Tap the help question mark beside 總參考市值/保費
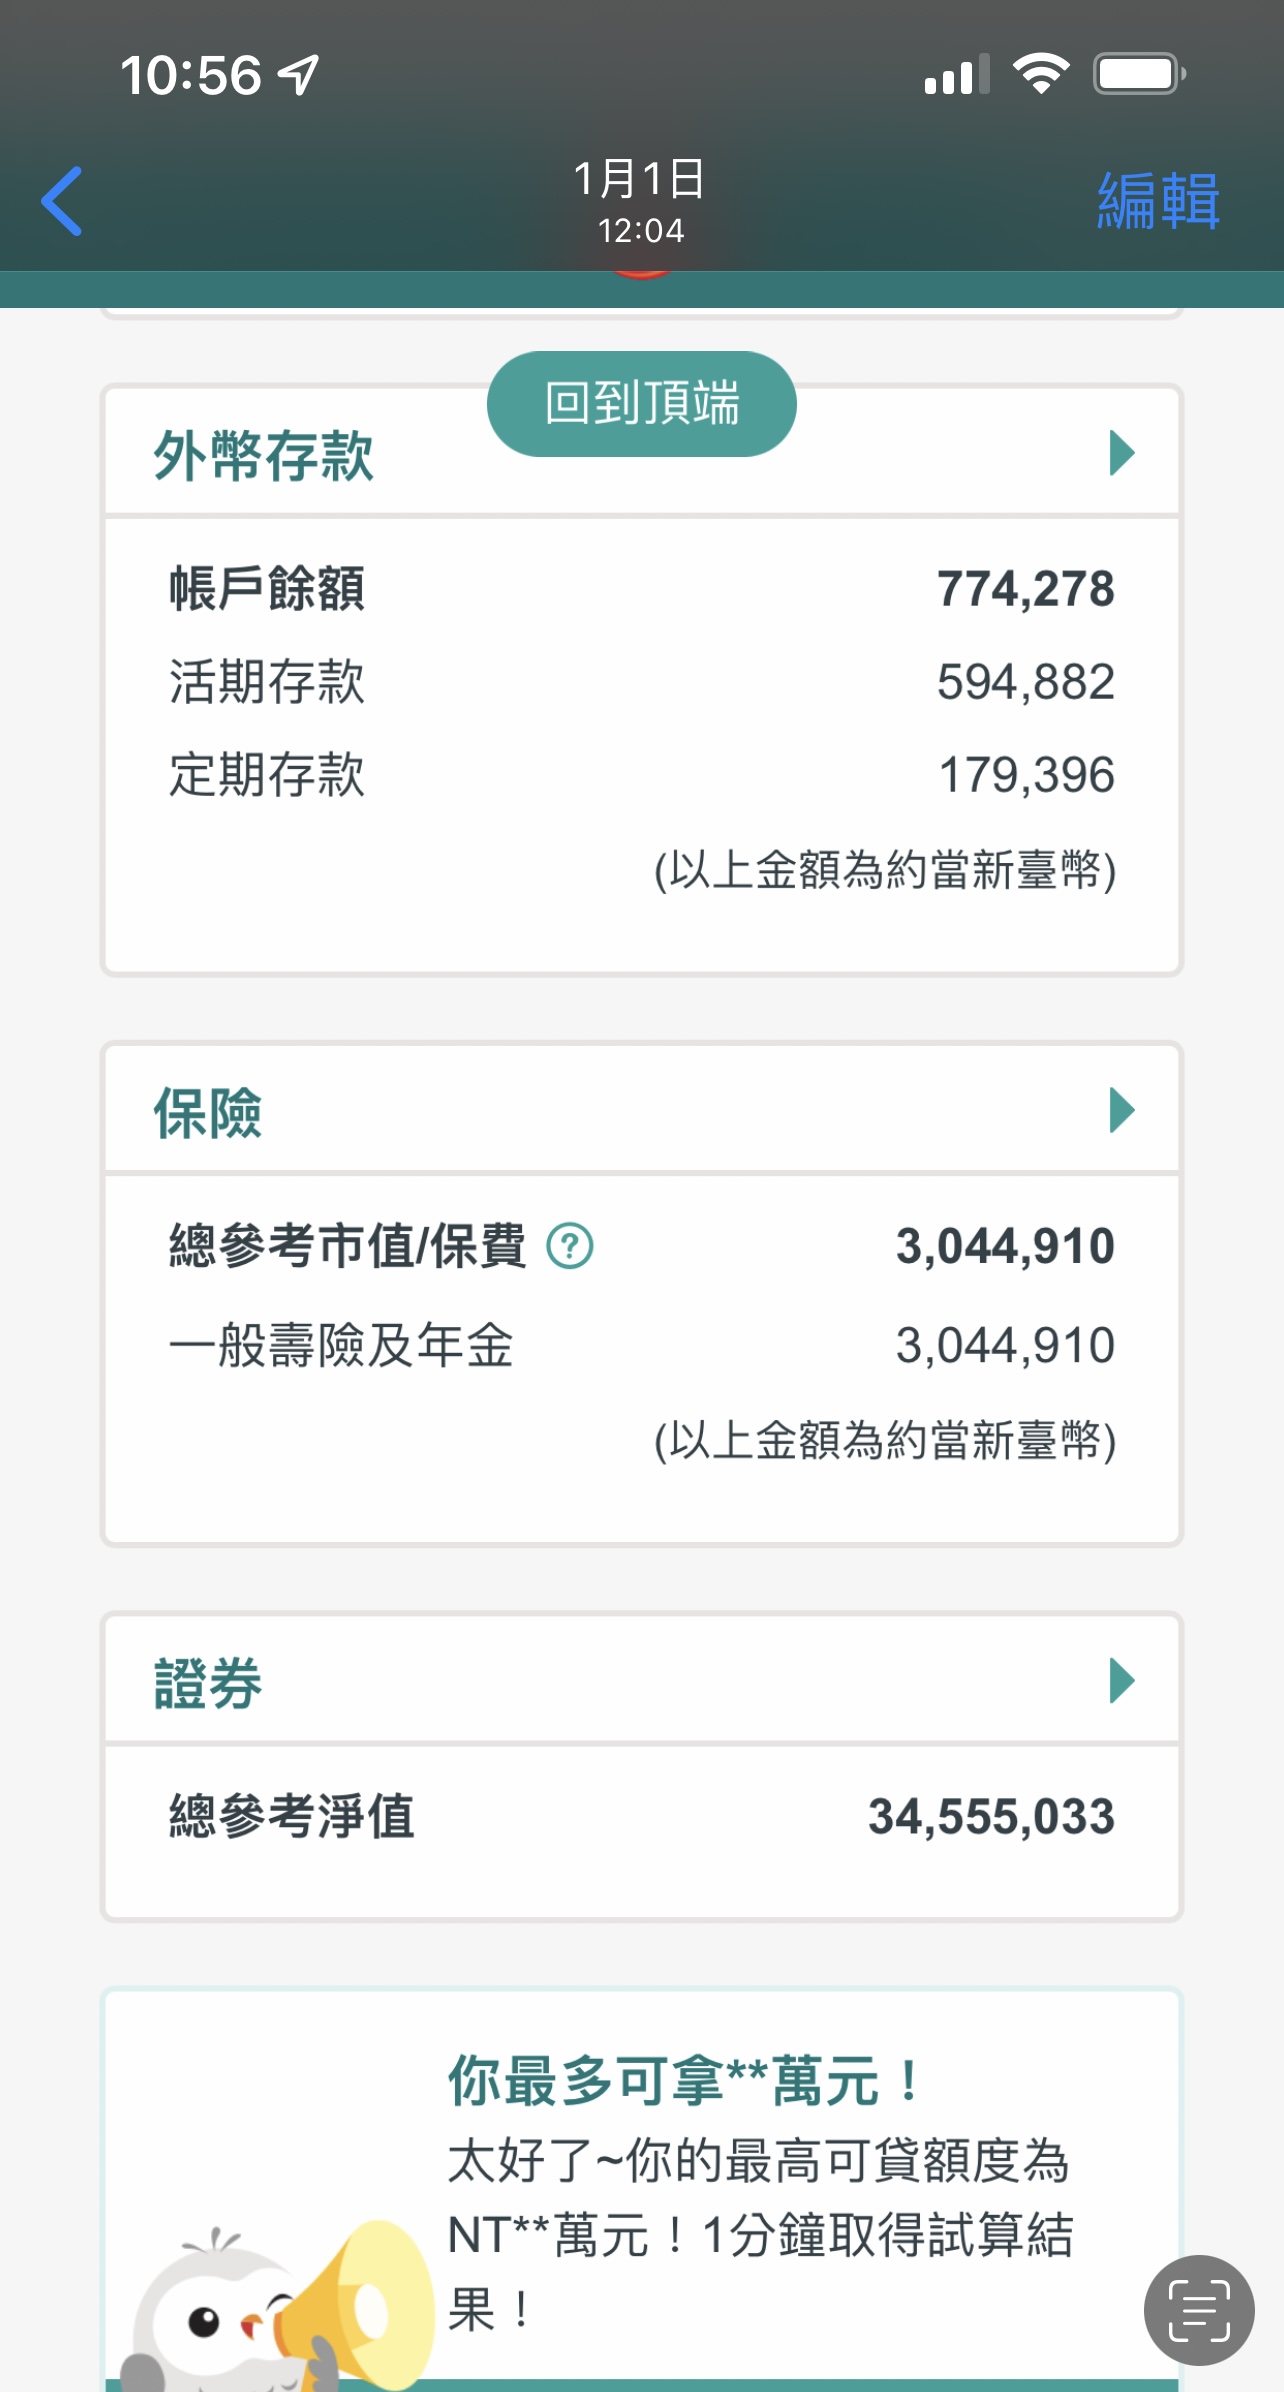This screenshot has height=2392, width=1284. 570,1246
